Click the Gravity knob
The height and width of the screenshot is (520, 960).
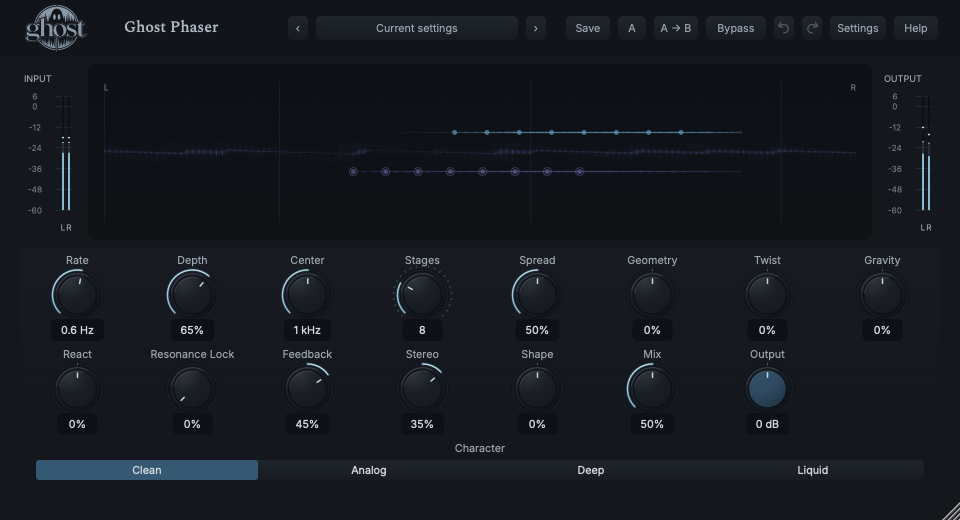[882, 295]
